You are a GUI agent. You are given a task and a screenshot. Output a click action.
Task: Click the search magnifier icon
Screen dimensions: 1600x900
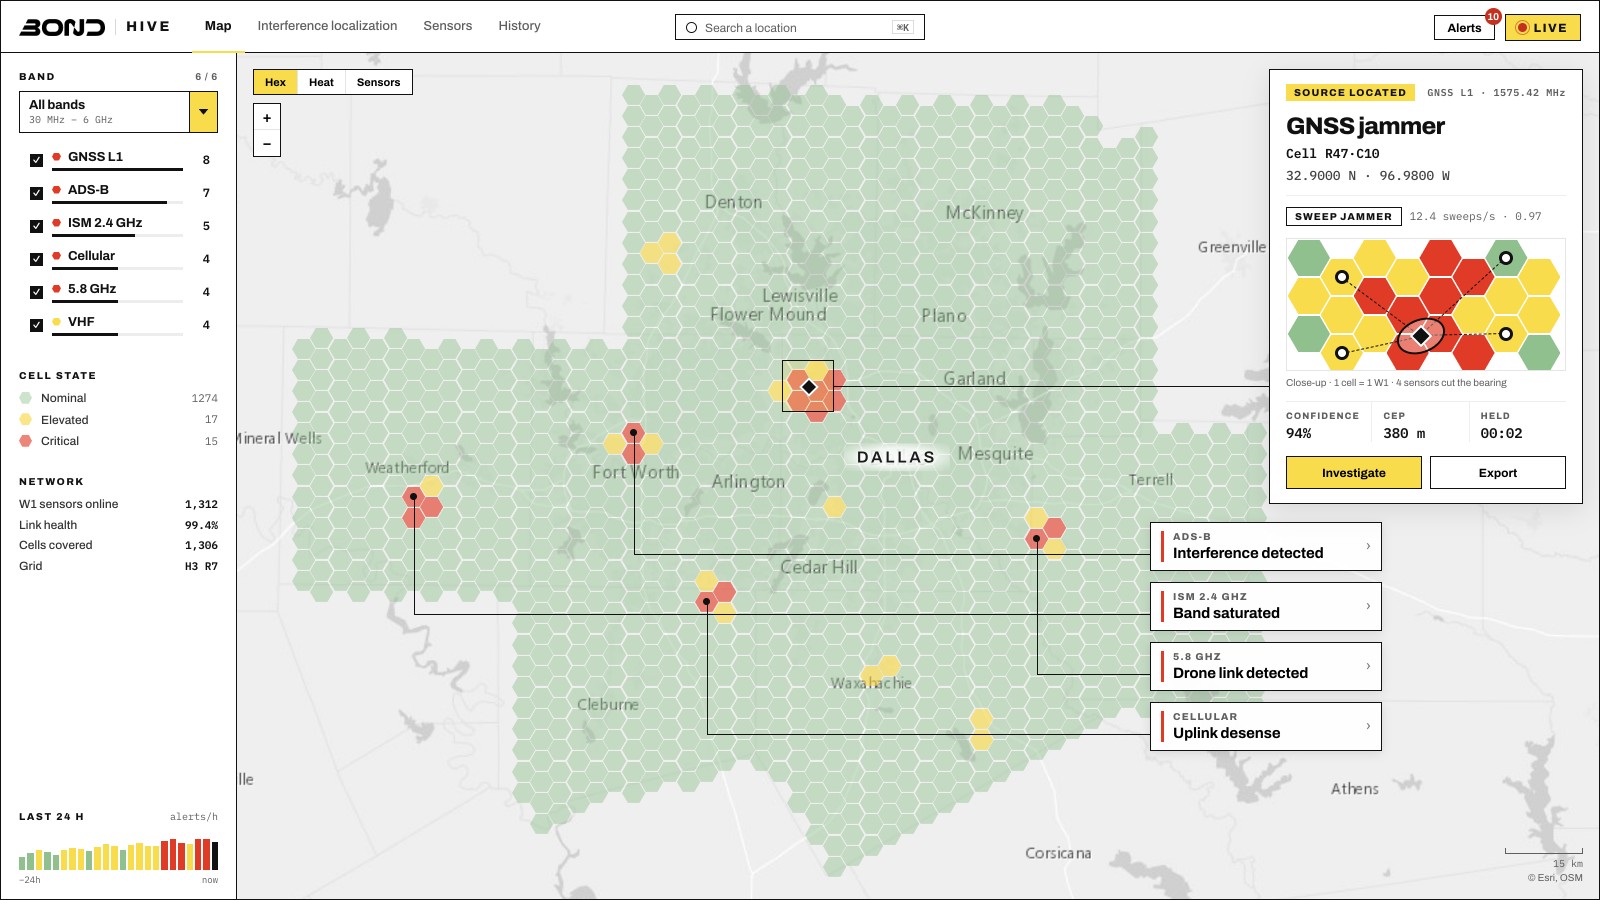coord(691,28)
